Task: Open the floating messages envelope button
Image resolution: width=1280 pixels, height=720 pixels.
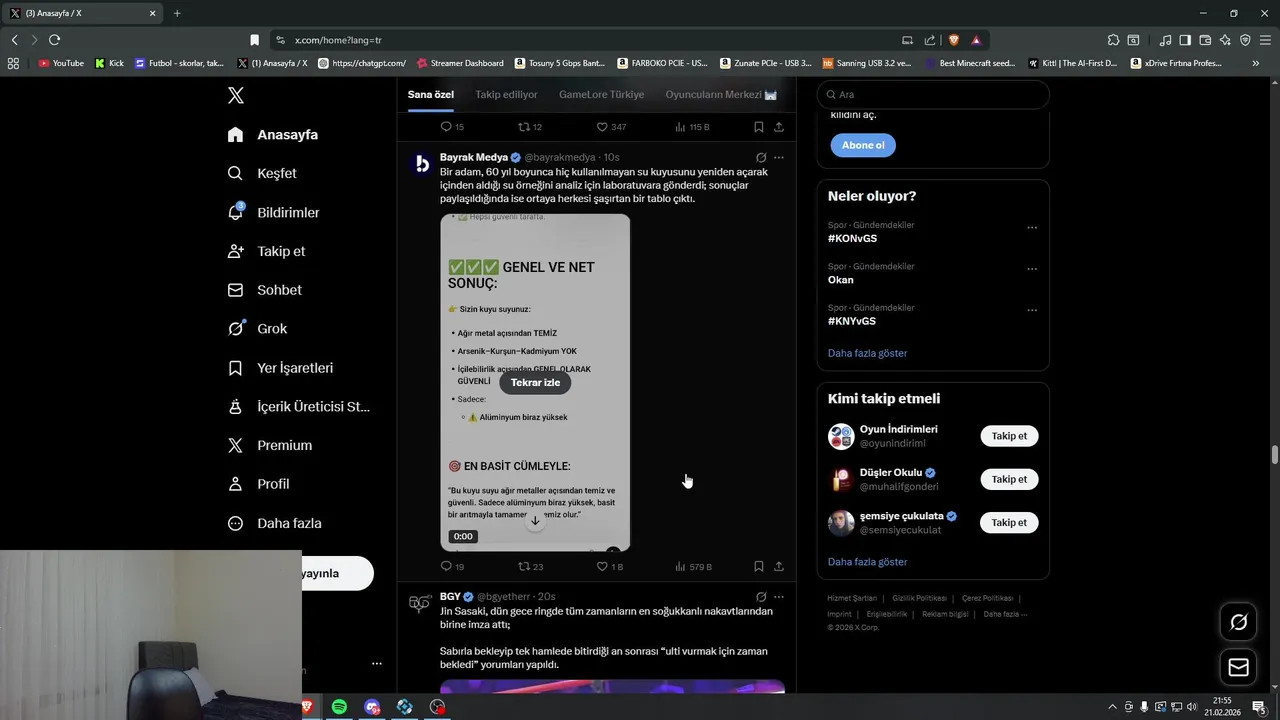Action: (x=1238, y=667)
